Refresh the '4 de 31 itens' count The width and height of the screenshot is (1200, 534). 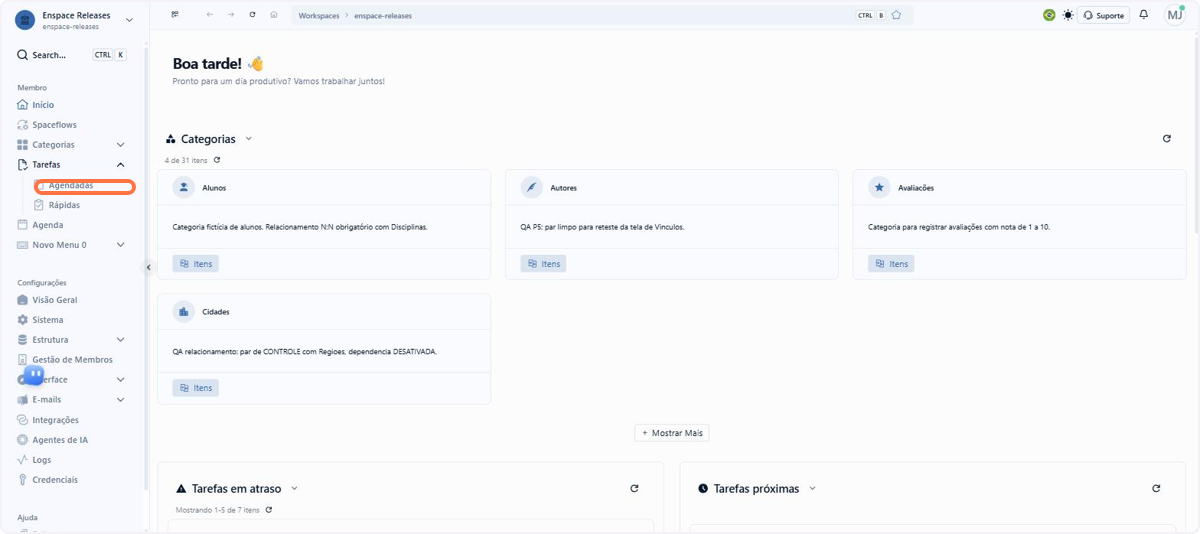217,160
